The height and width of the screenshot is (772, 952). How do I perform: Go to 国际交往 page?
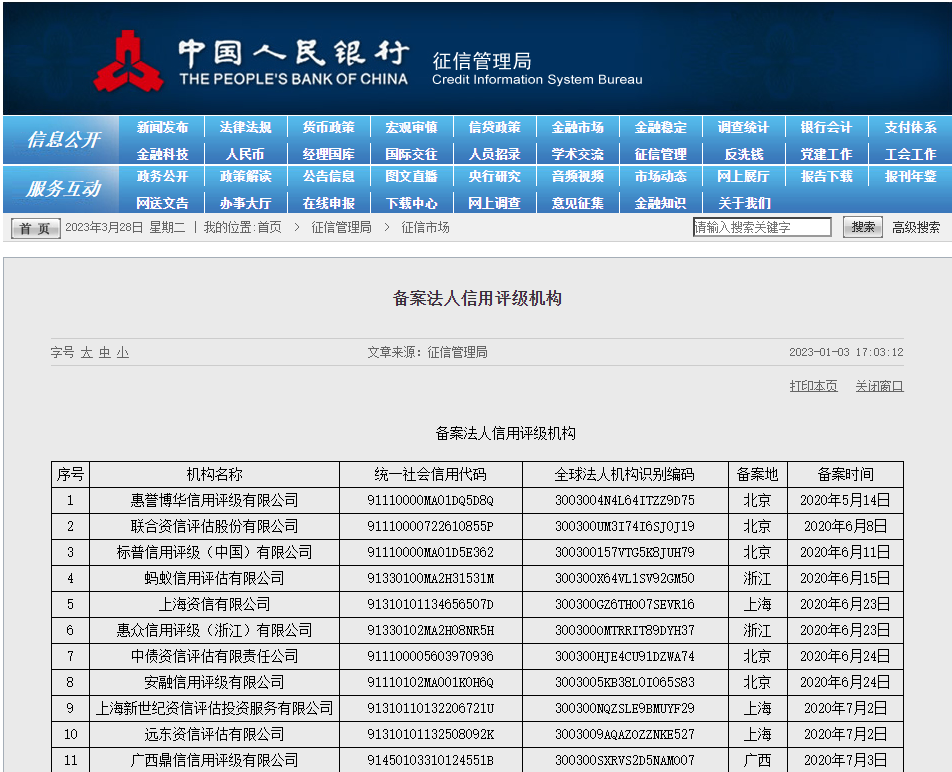point(411,154)
